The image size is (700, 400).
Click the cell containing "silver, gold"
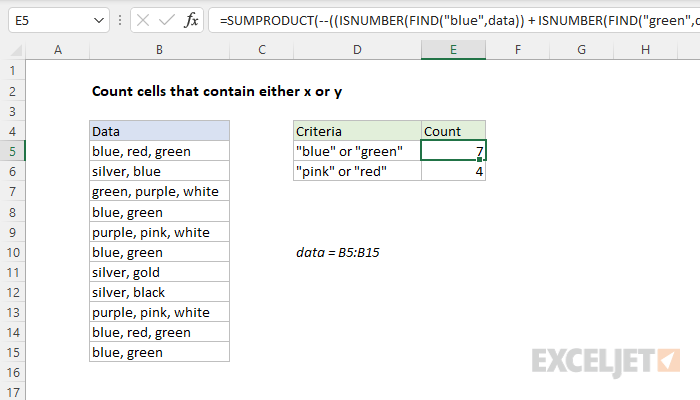pyautogui.click(x=159, y=272)
